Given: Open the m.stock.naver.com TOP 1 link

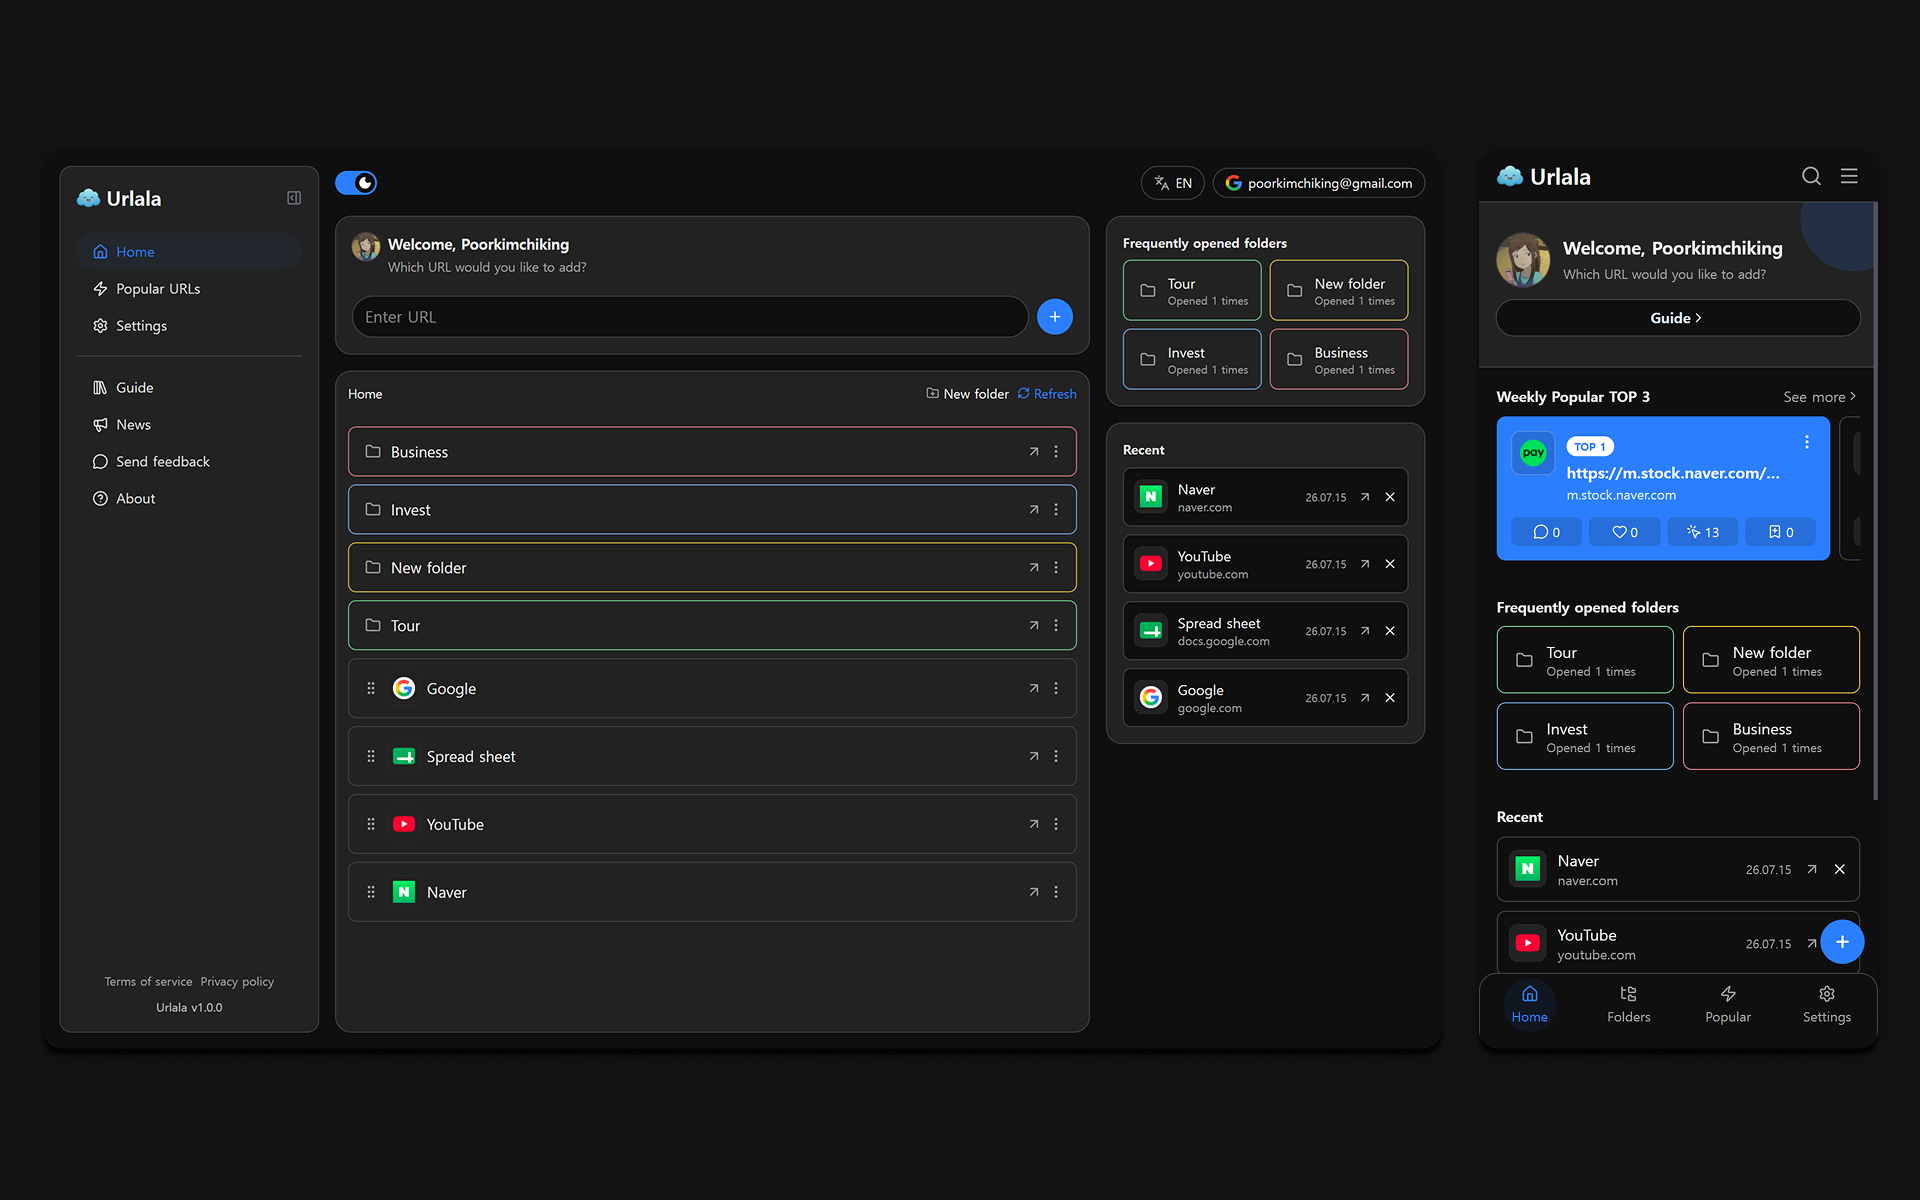Looking at the screenshot, I should (x=1673, y=474).
